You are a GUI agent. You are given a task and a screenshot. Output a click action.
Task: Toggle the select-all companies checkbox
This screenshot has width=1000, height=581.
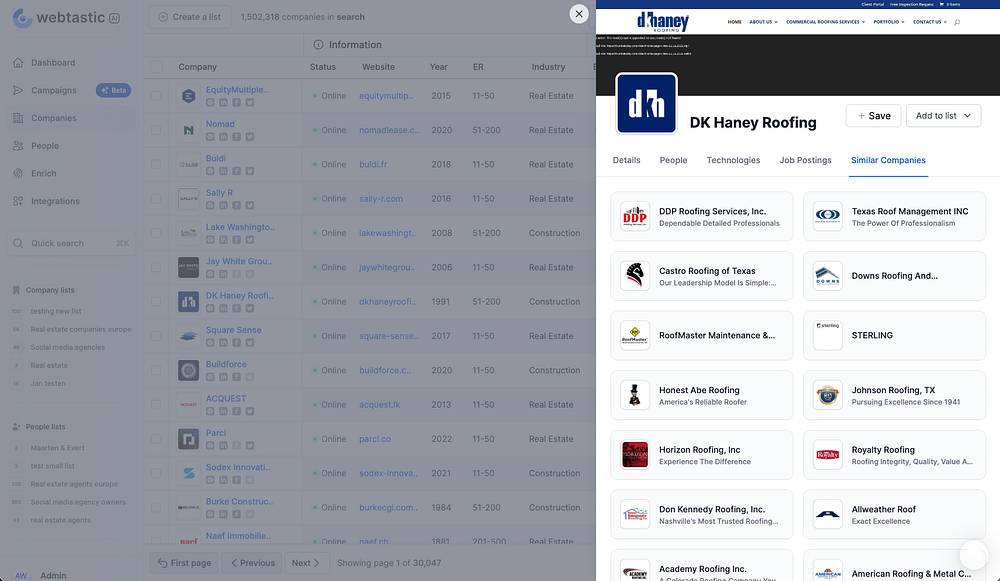[156, 66]
